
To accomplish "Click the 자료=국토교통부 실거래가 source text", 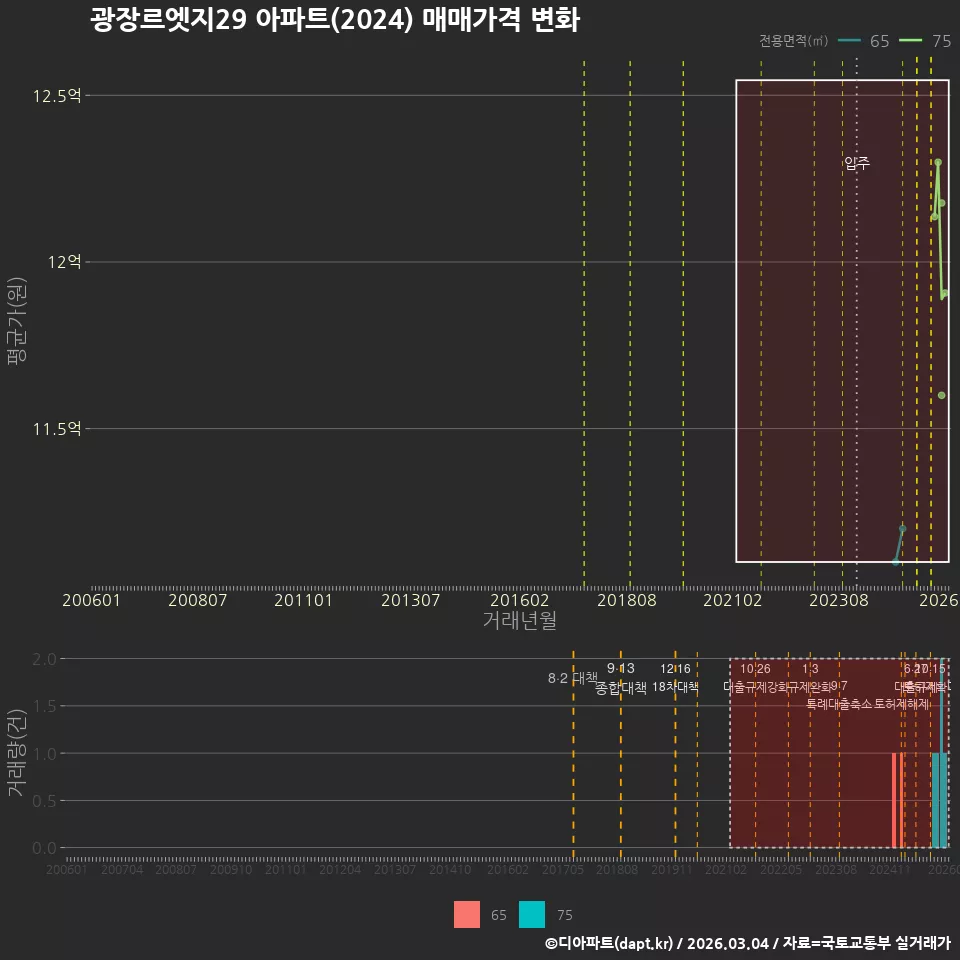I will 867,943.
